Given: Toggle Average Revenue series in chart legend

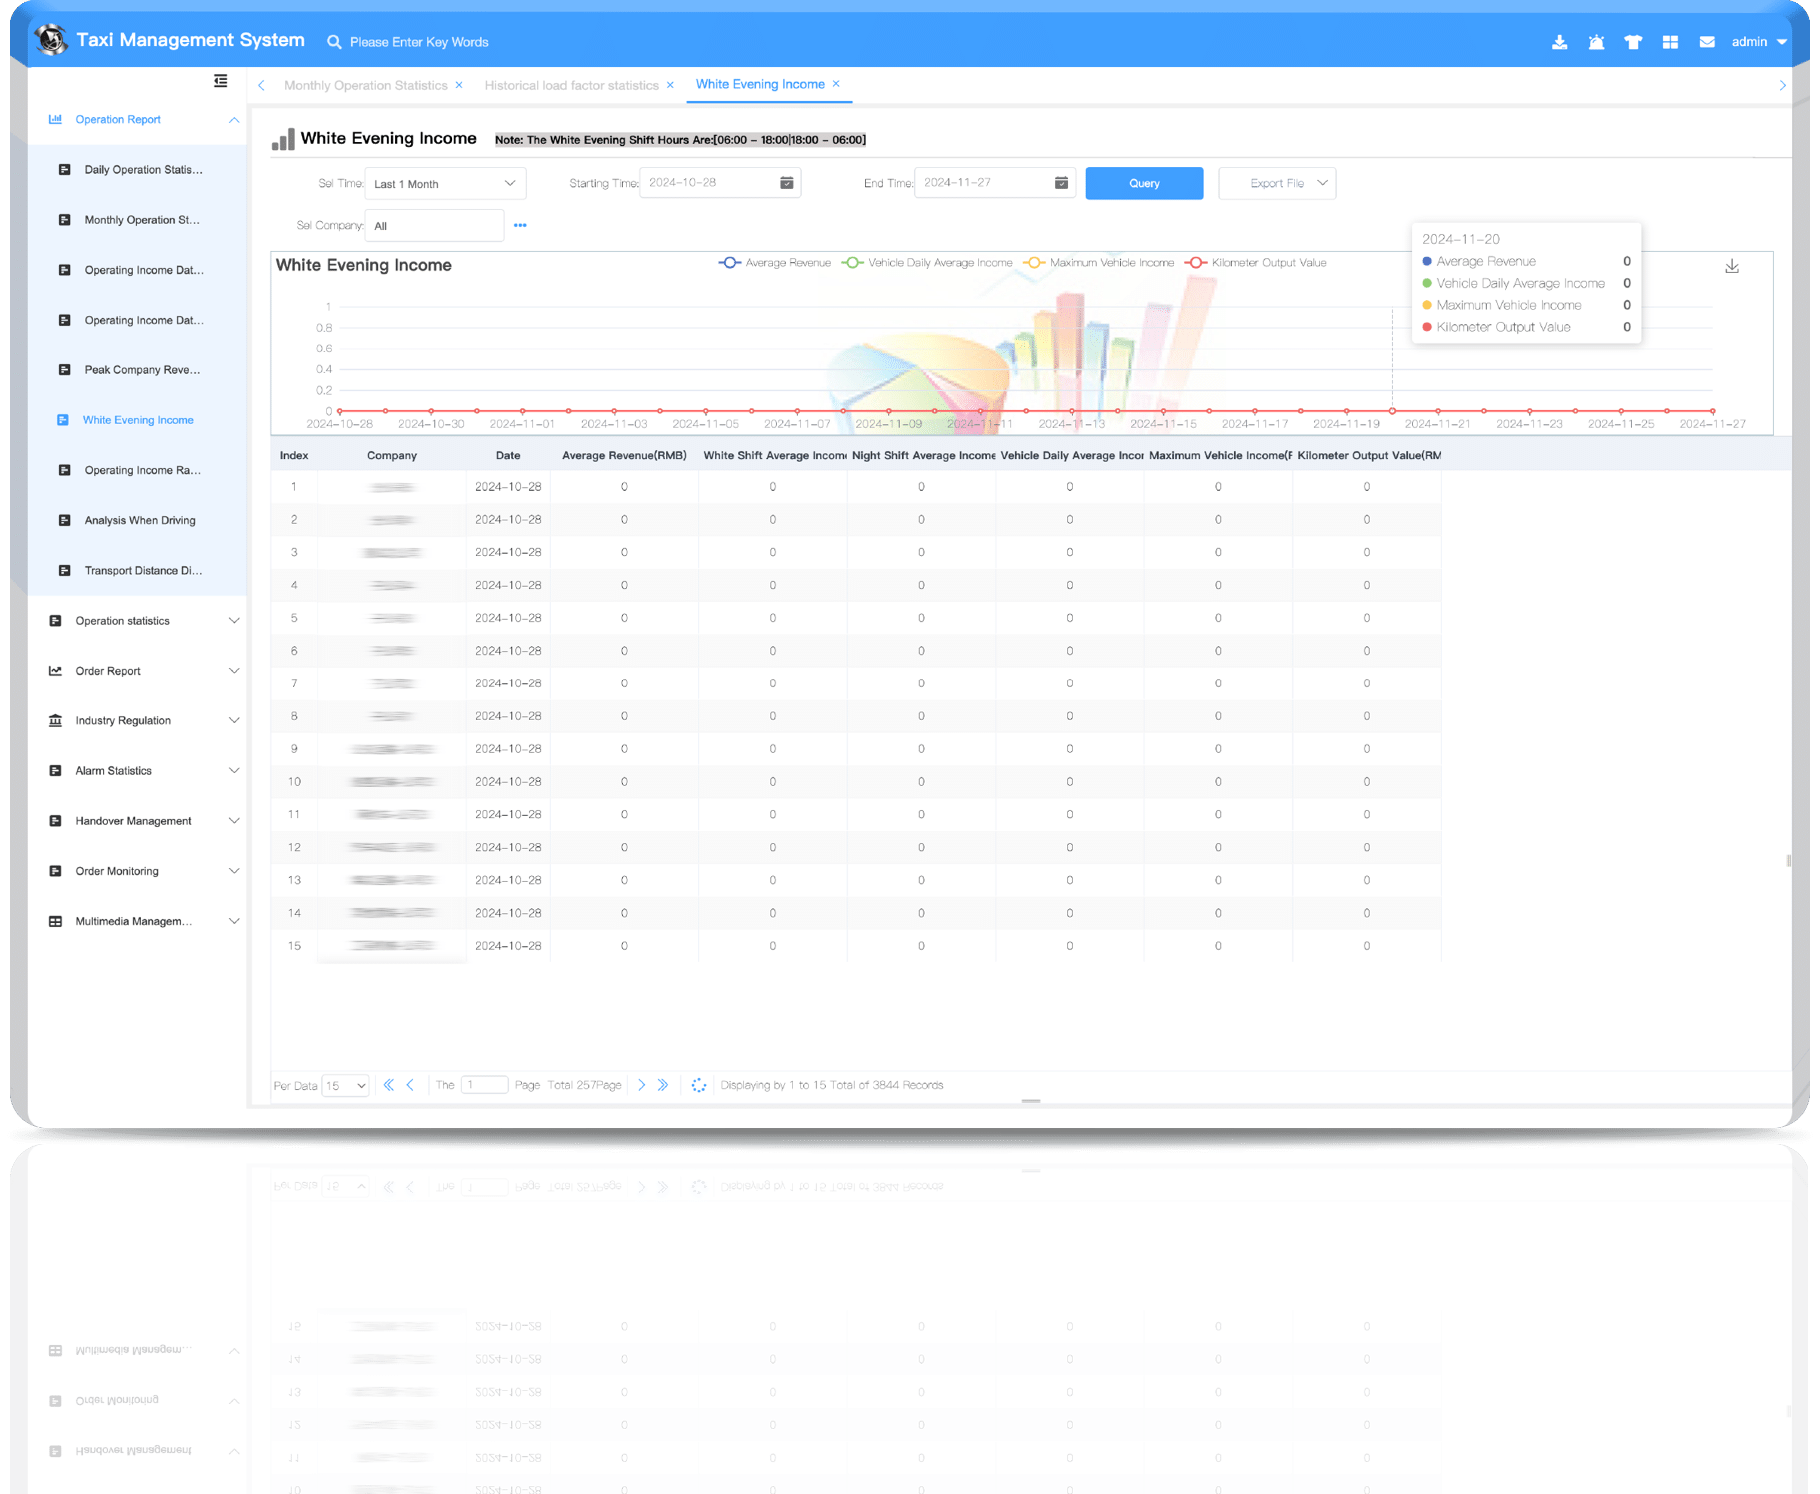Looking at the screenshot, I should (775, 263).
